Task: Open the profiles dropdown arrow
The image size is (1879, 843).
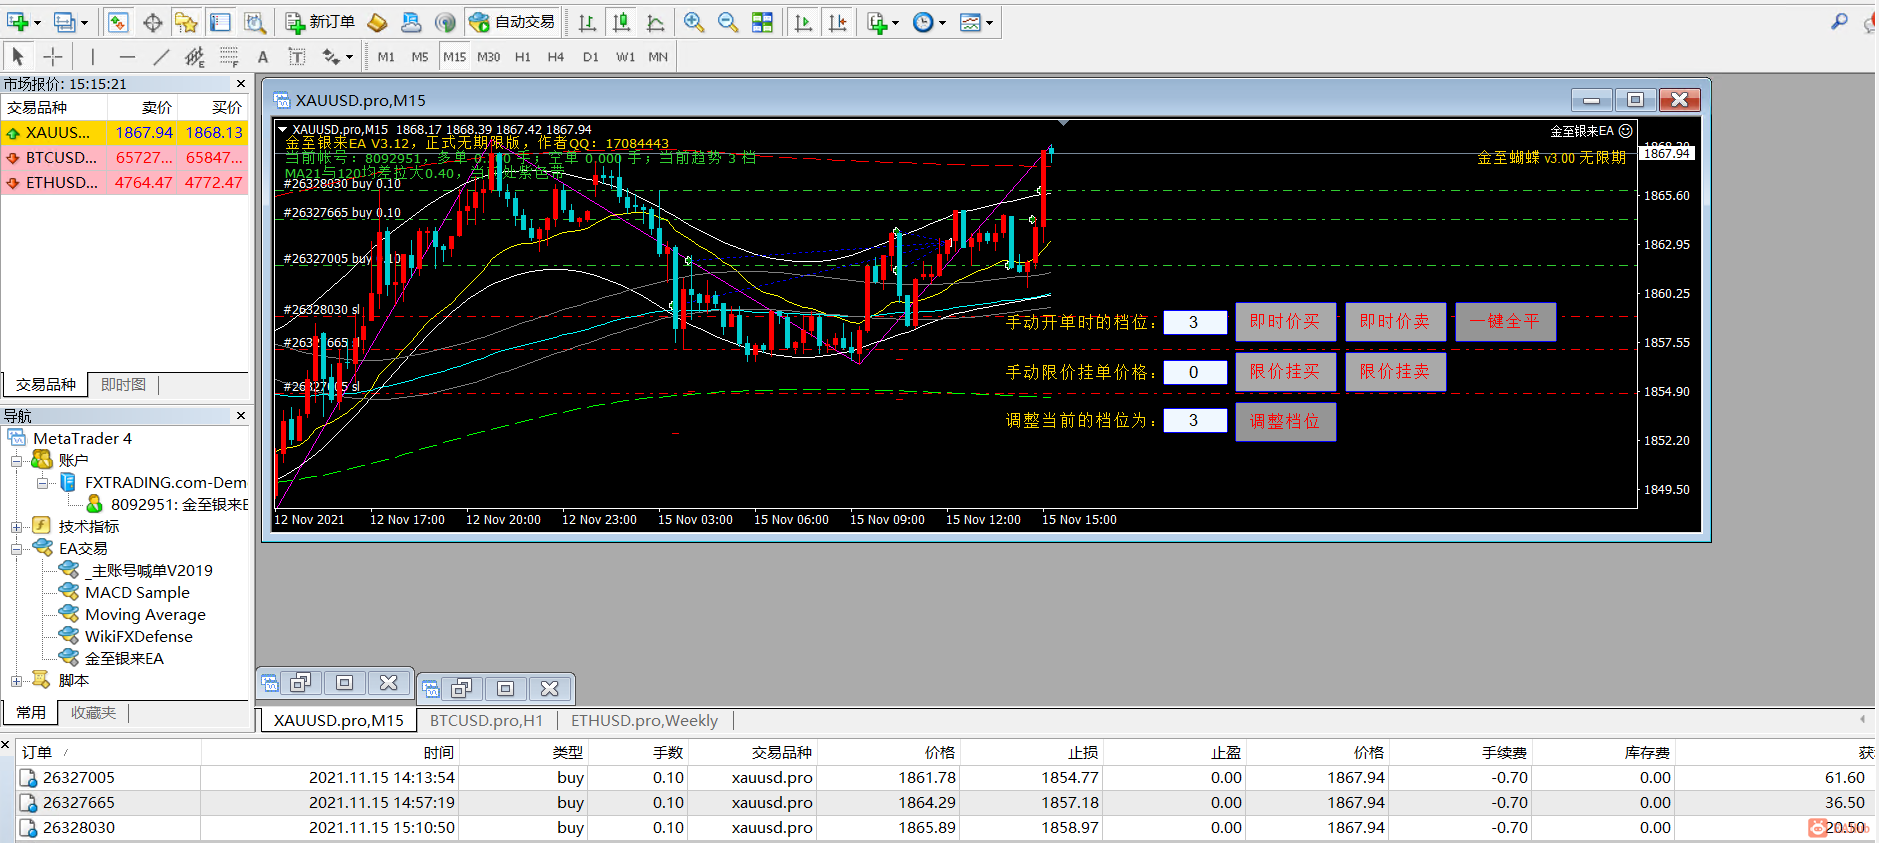Action: click(x=84, y=22)
